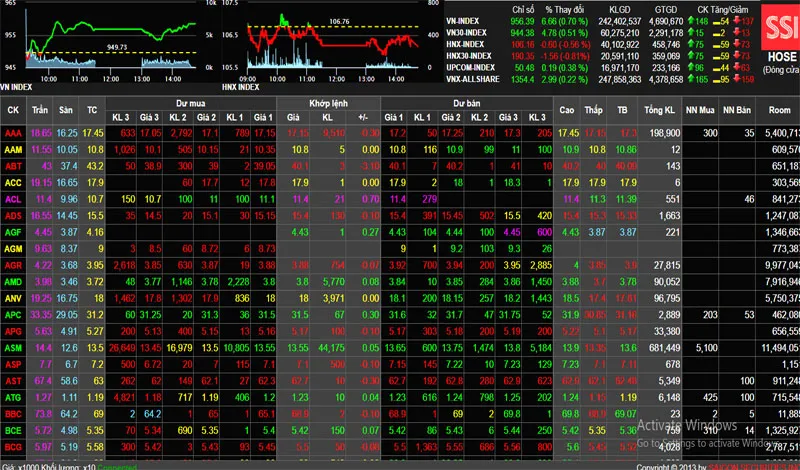Select stock ticker ATG
The width and height of the screenshot is (800, 470).
coord(13,398)
